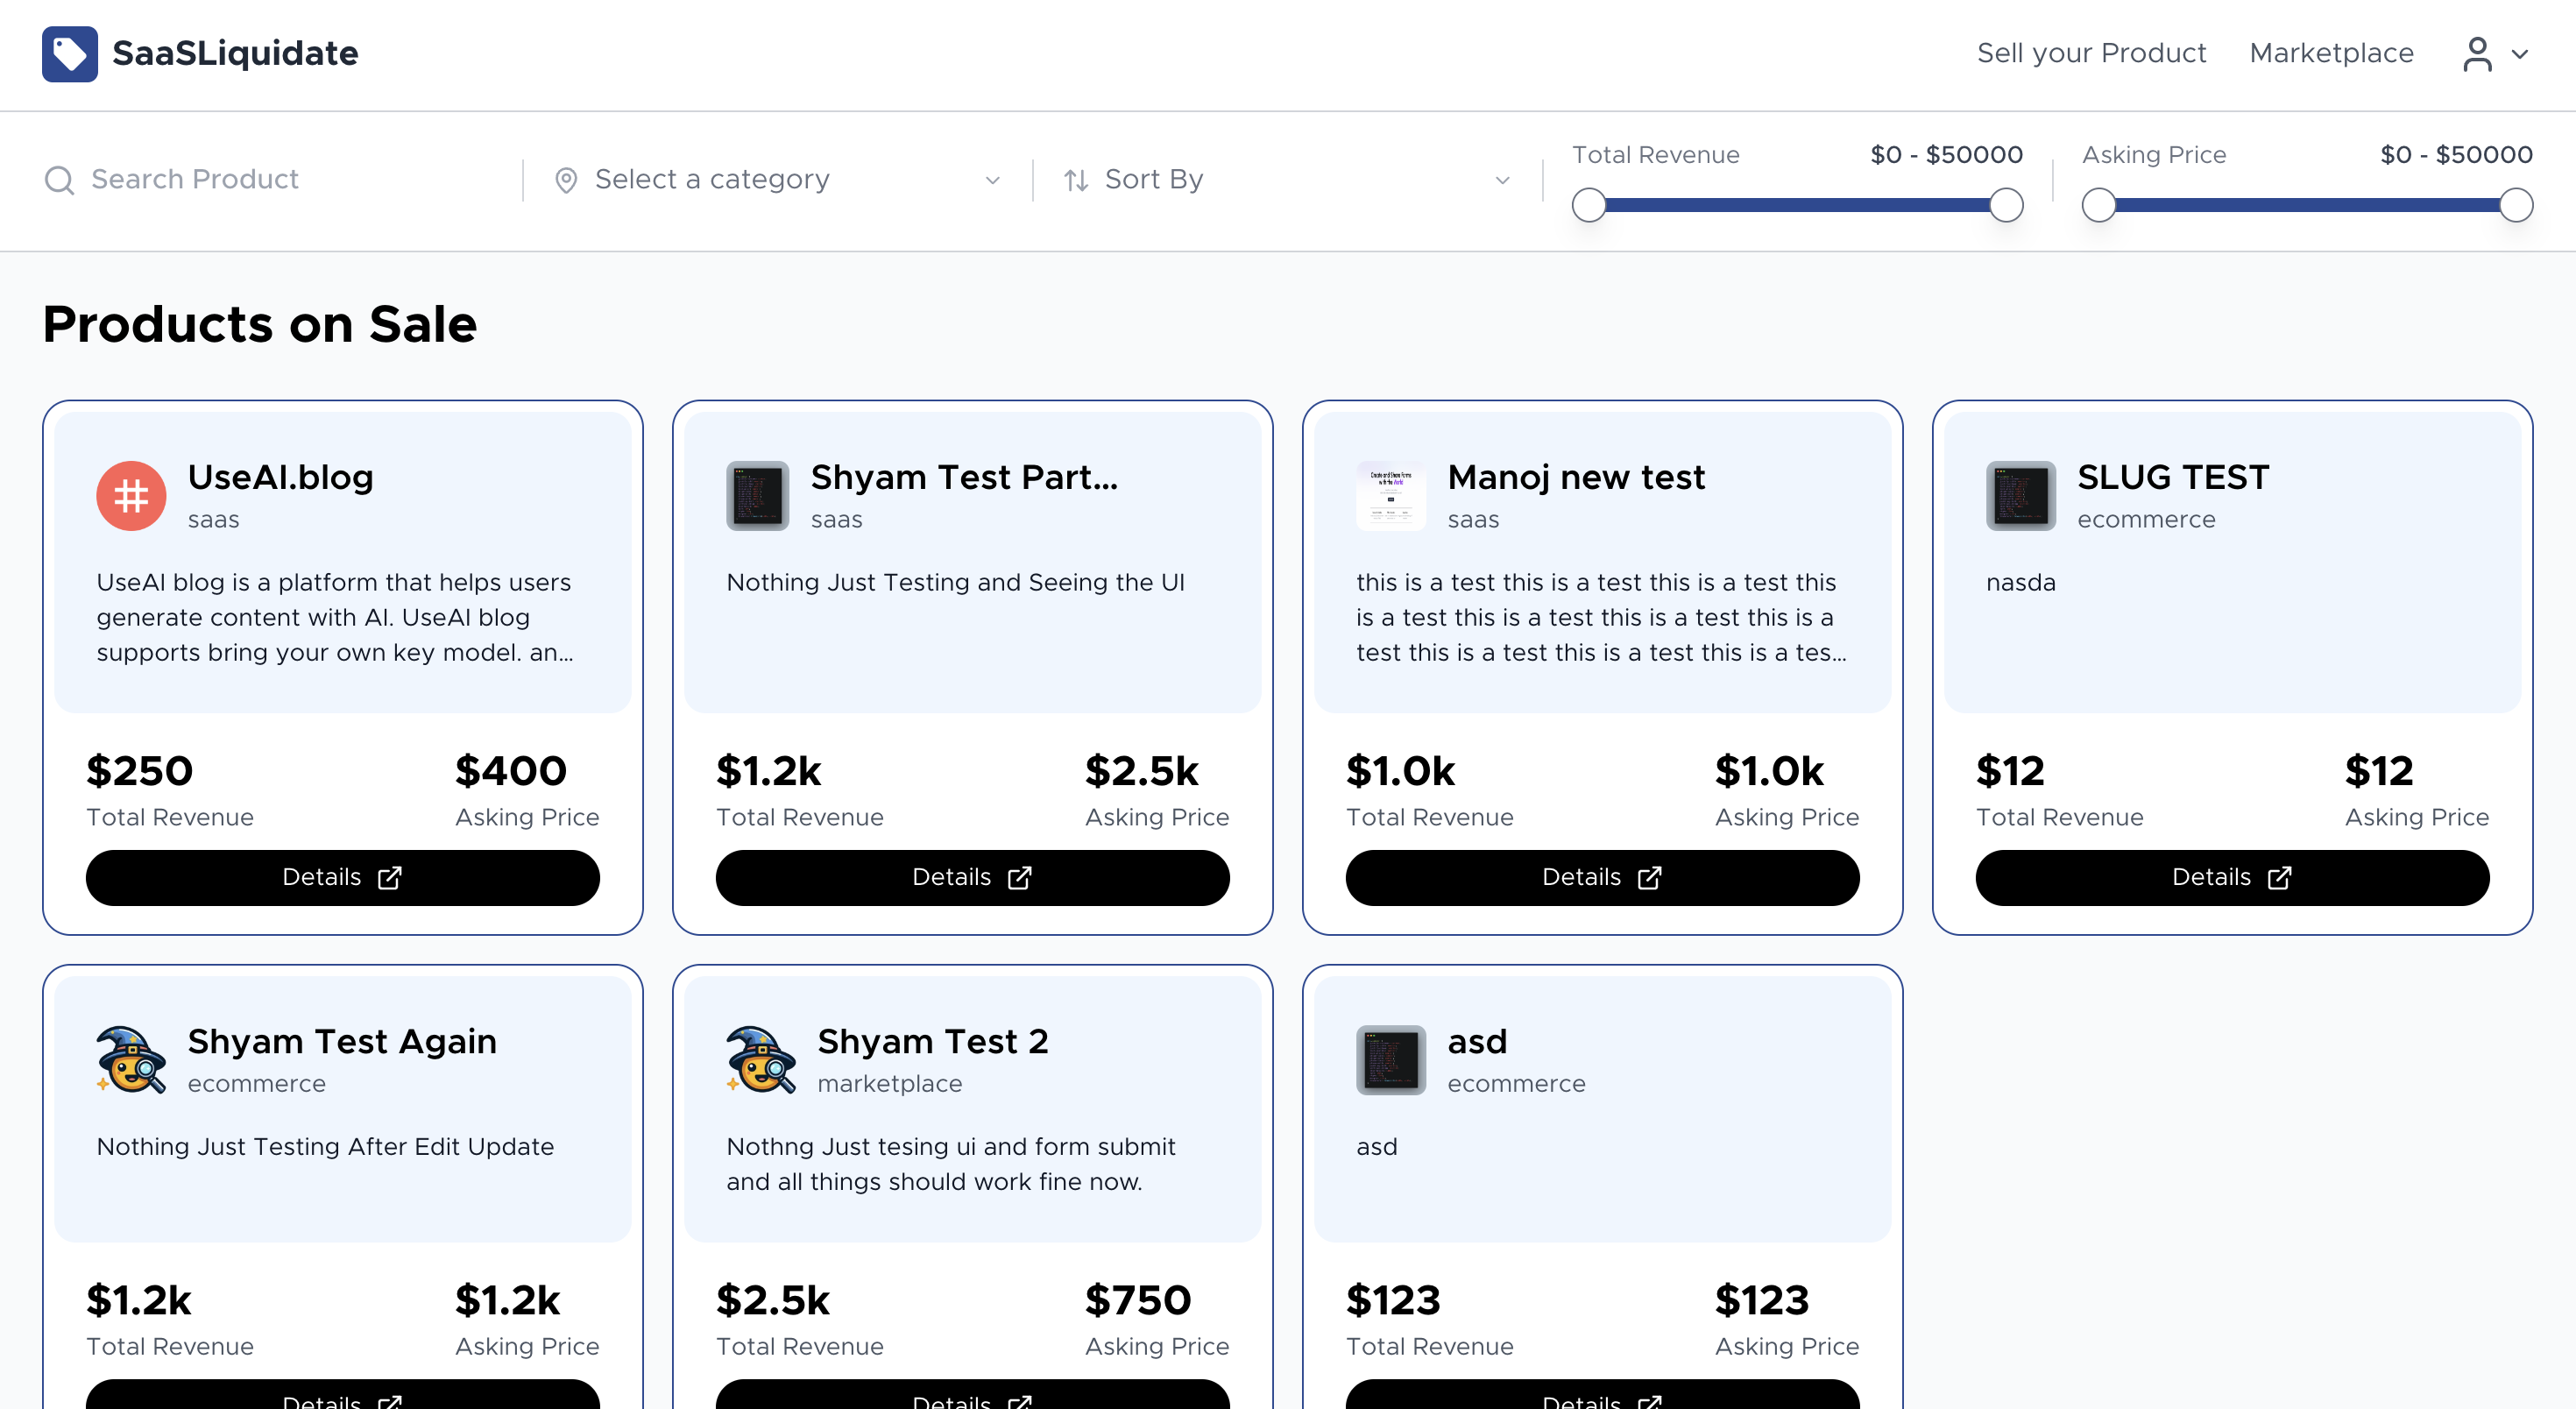The width and height of the screenshot is (2576, 1409).
Task: Click the asd product title
Action: pyautogui.click(x=1477, y=1041)
